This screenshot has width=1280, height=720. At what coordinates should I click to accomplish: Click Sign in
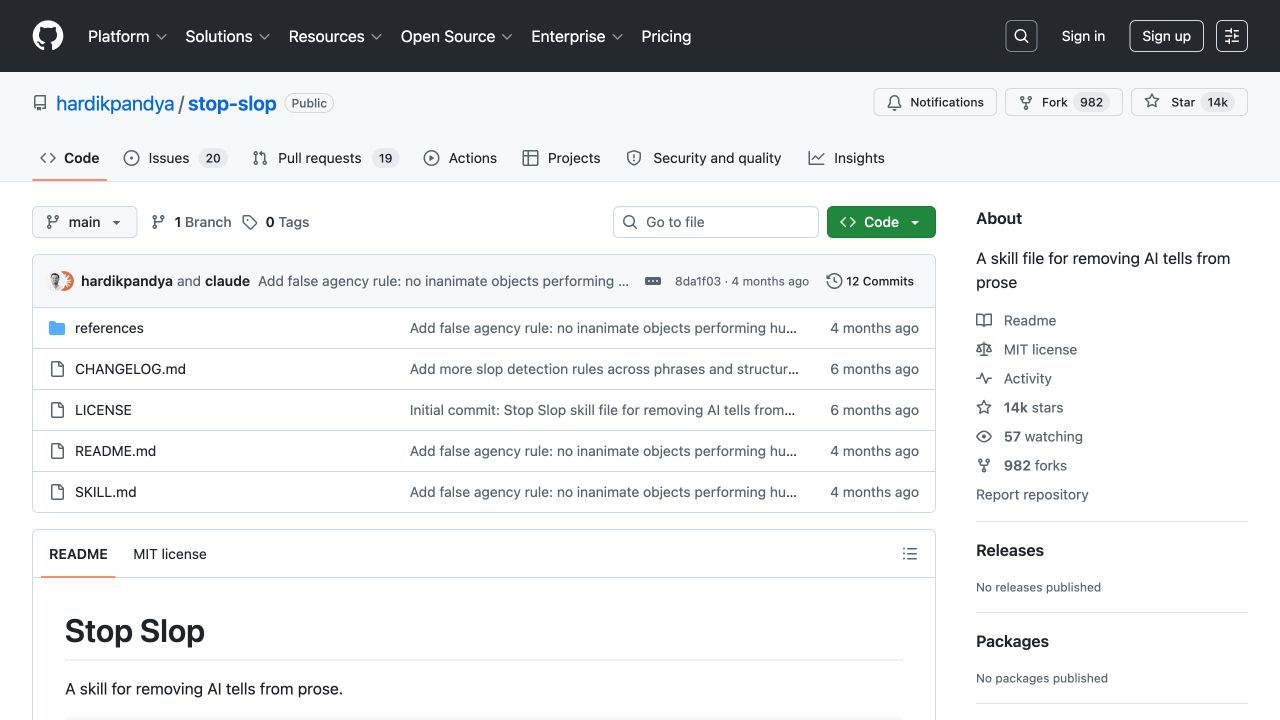tap(1083, 36)
